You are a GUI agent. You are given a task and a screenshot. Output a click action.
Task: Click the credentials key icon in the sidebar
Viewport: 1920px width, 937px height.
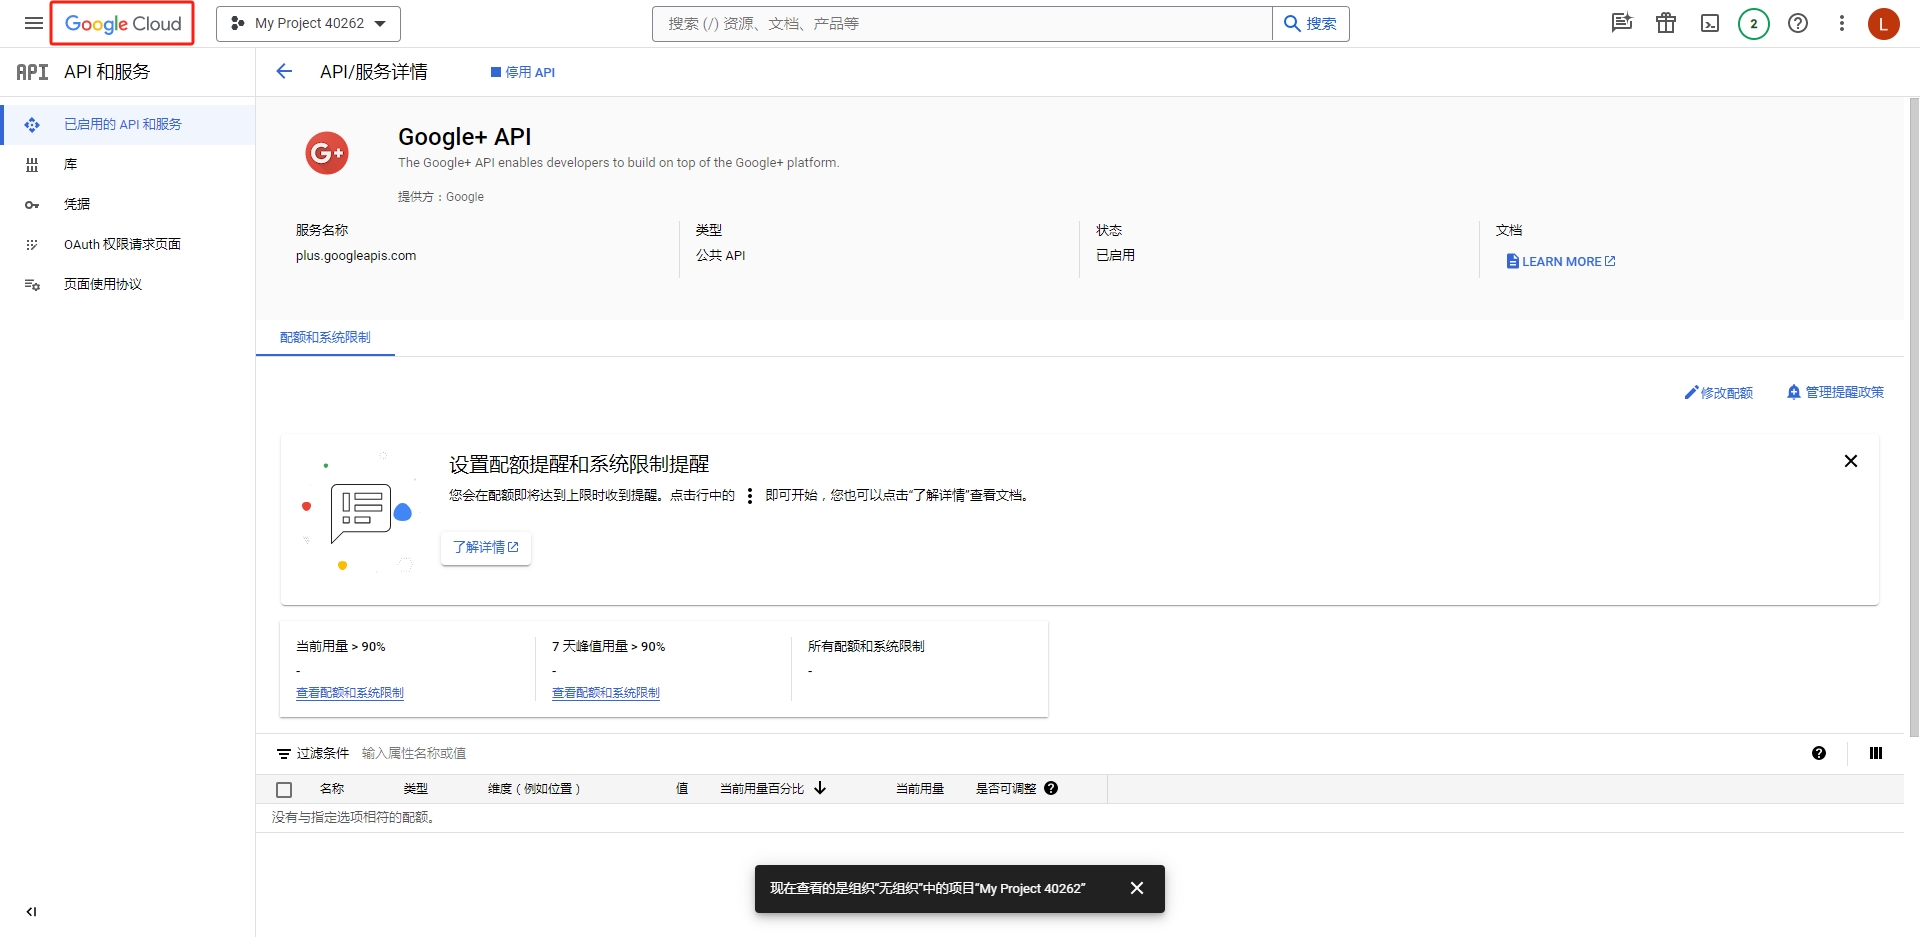tap(32, 205)
